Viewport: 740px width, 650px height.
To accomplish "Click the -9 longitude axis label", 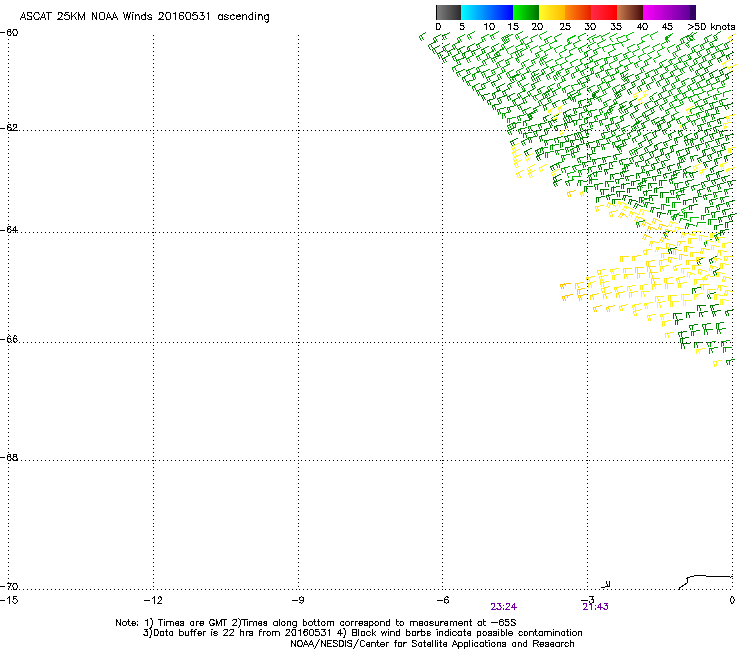I will [297, 600].
